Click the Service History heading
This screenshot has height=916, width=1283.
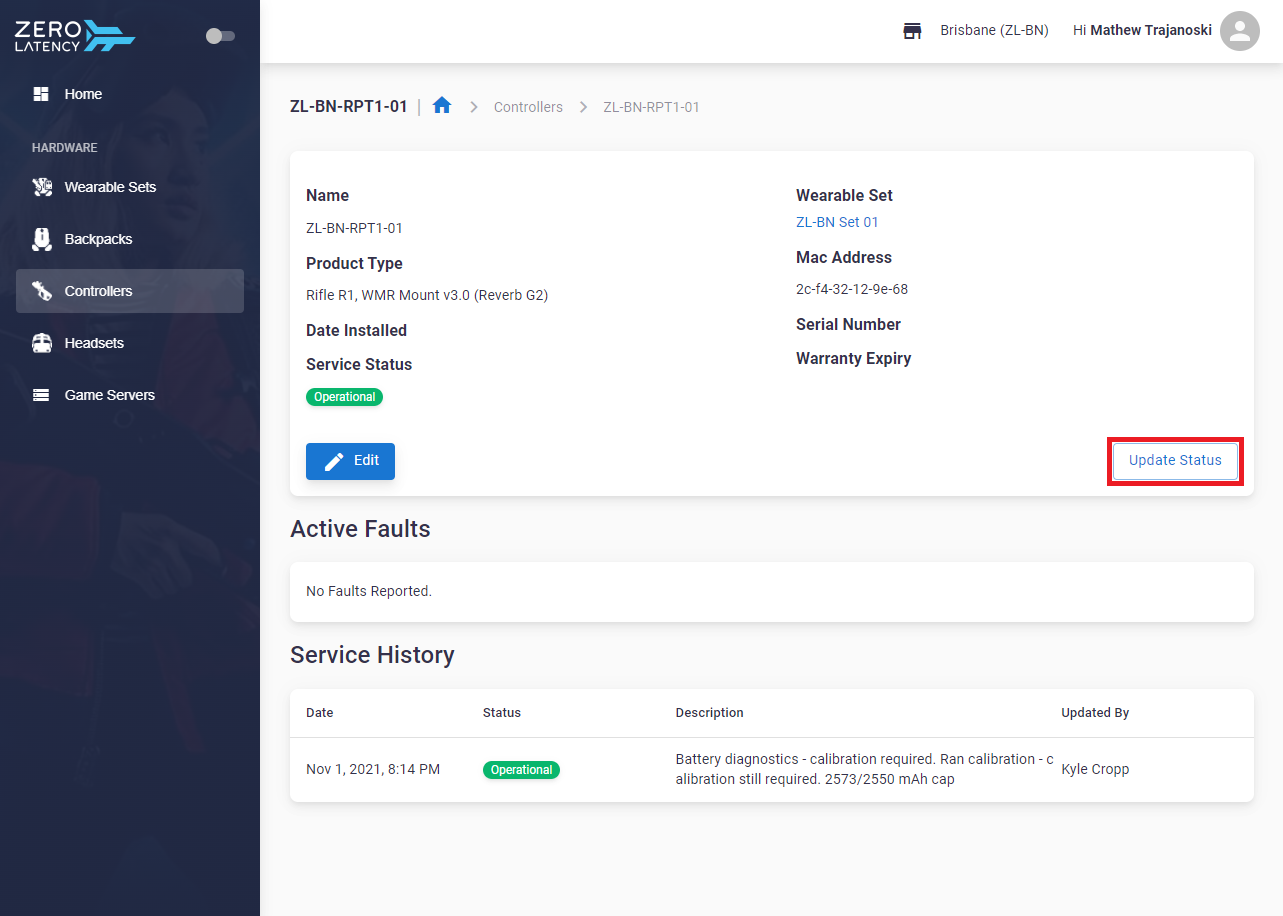372,655
